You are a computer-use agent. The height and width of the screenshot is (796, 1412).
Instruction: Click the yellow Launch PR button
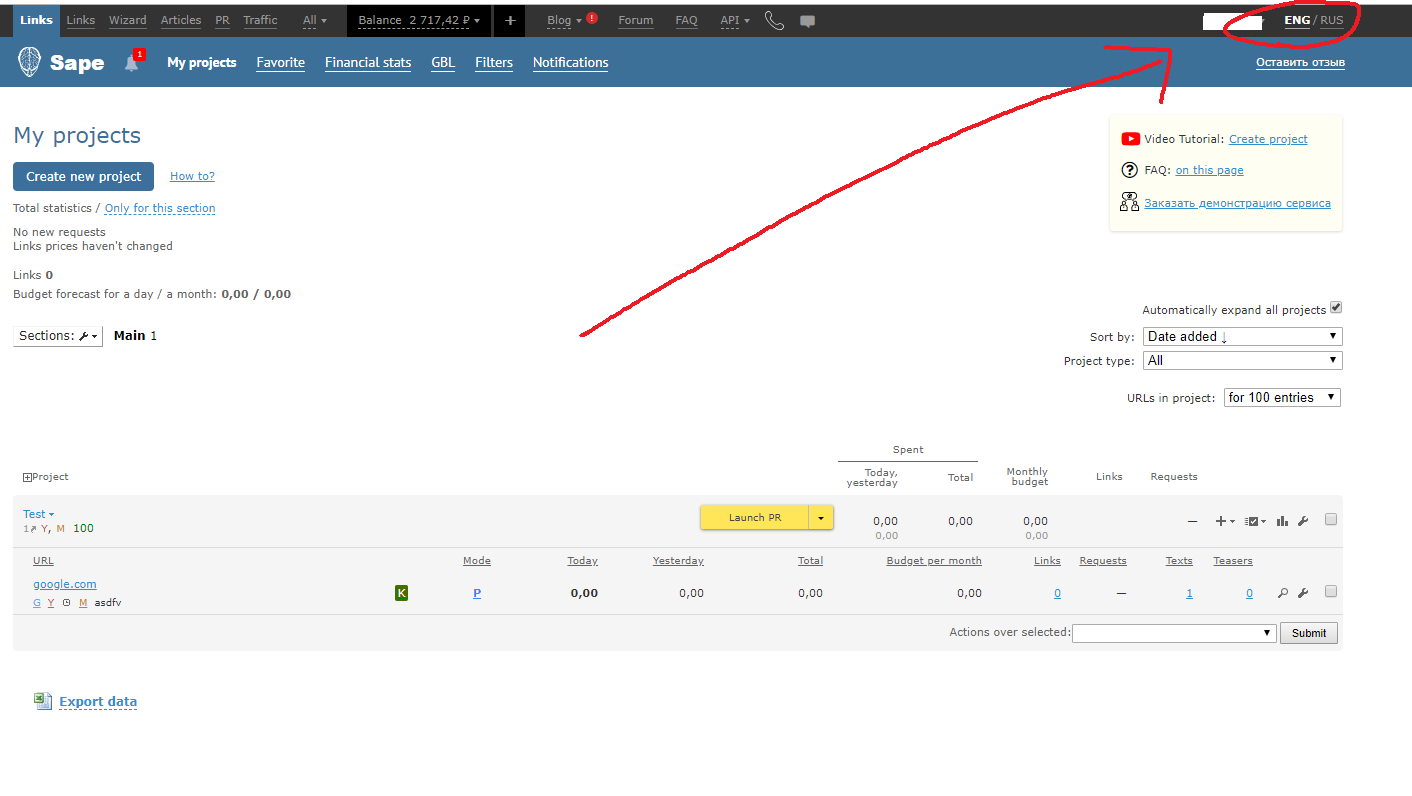754,518
